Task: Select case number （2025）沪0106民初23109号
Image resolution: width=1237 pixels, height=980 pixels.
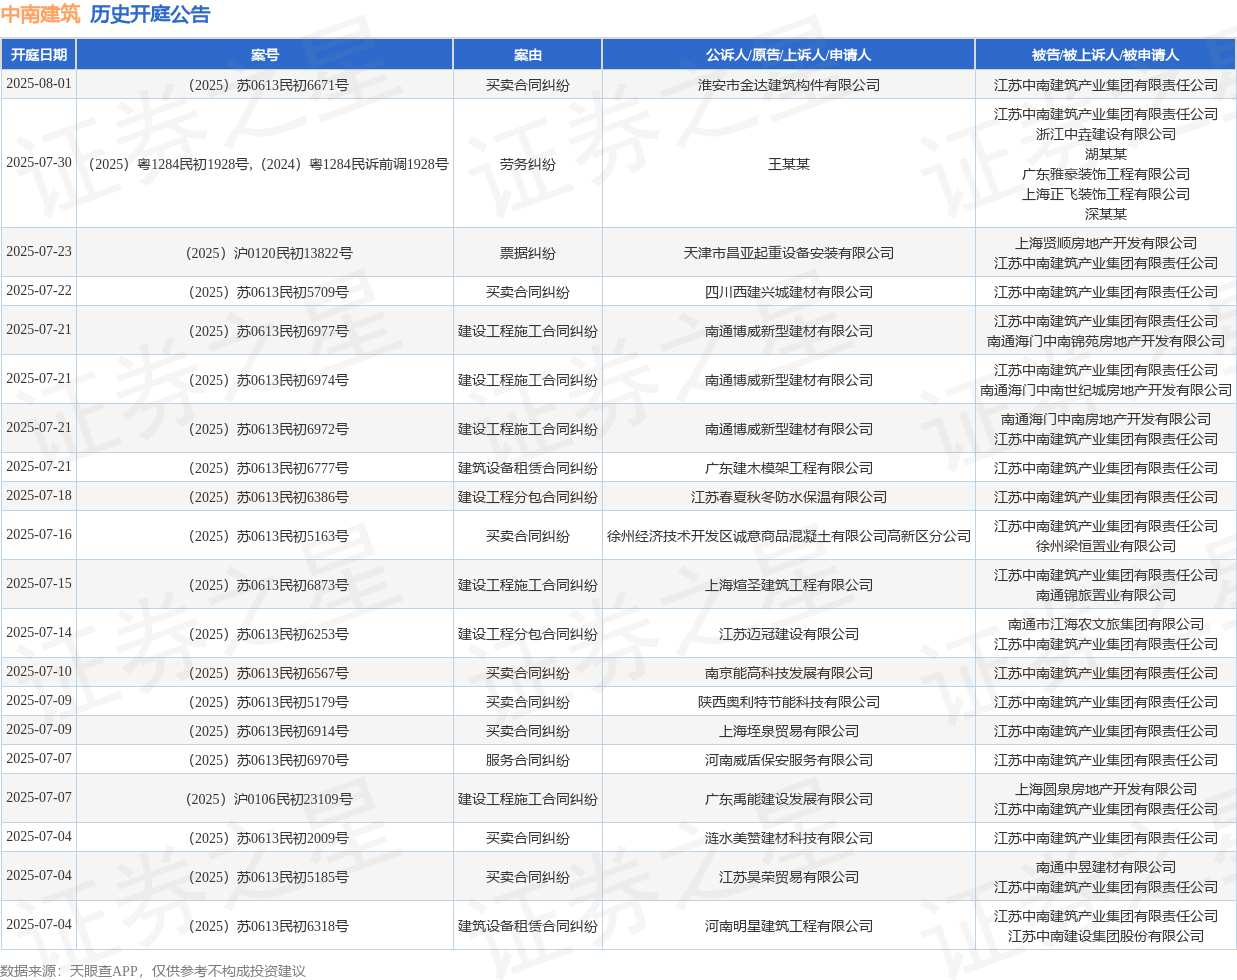Action: pos(265,799)
